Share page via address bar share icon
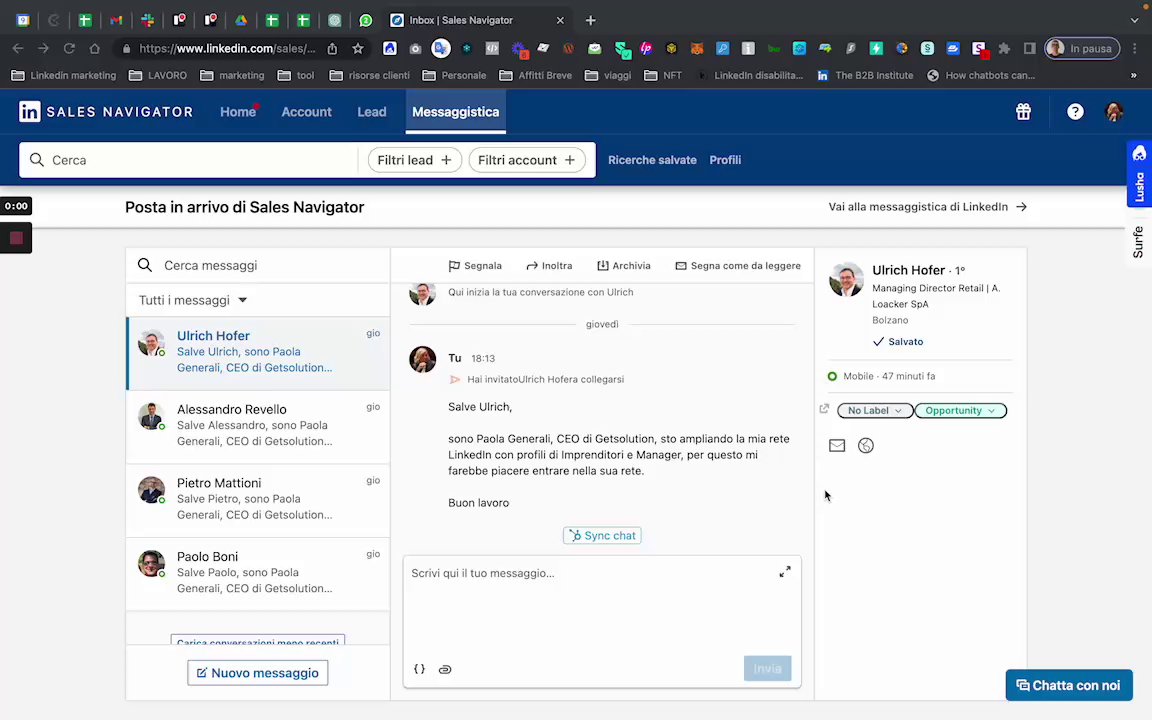Screen dimensions: 1152x720 click(x=332, y=48)
